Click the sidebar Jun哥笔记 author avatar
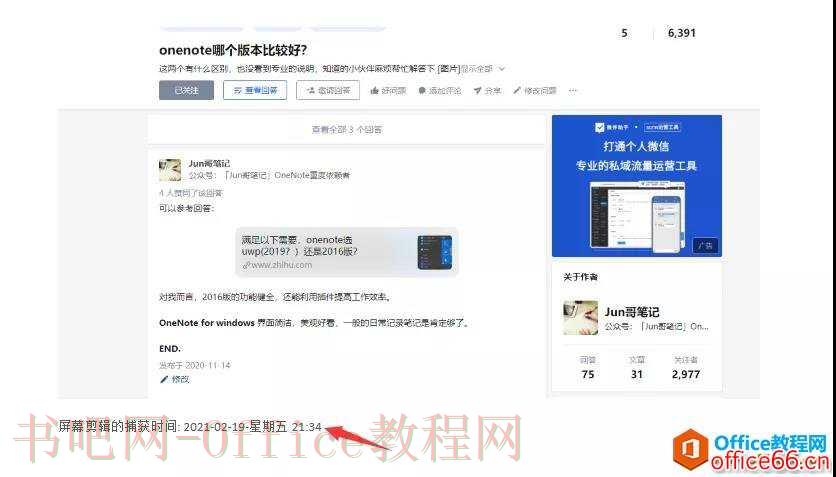The width and height of the screenshot is (836, 477). tap(581, 318)
